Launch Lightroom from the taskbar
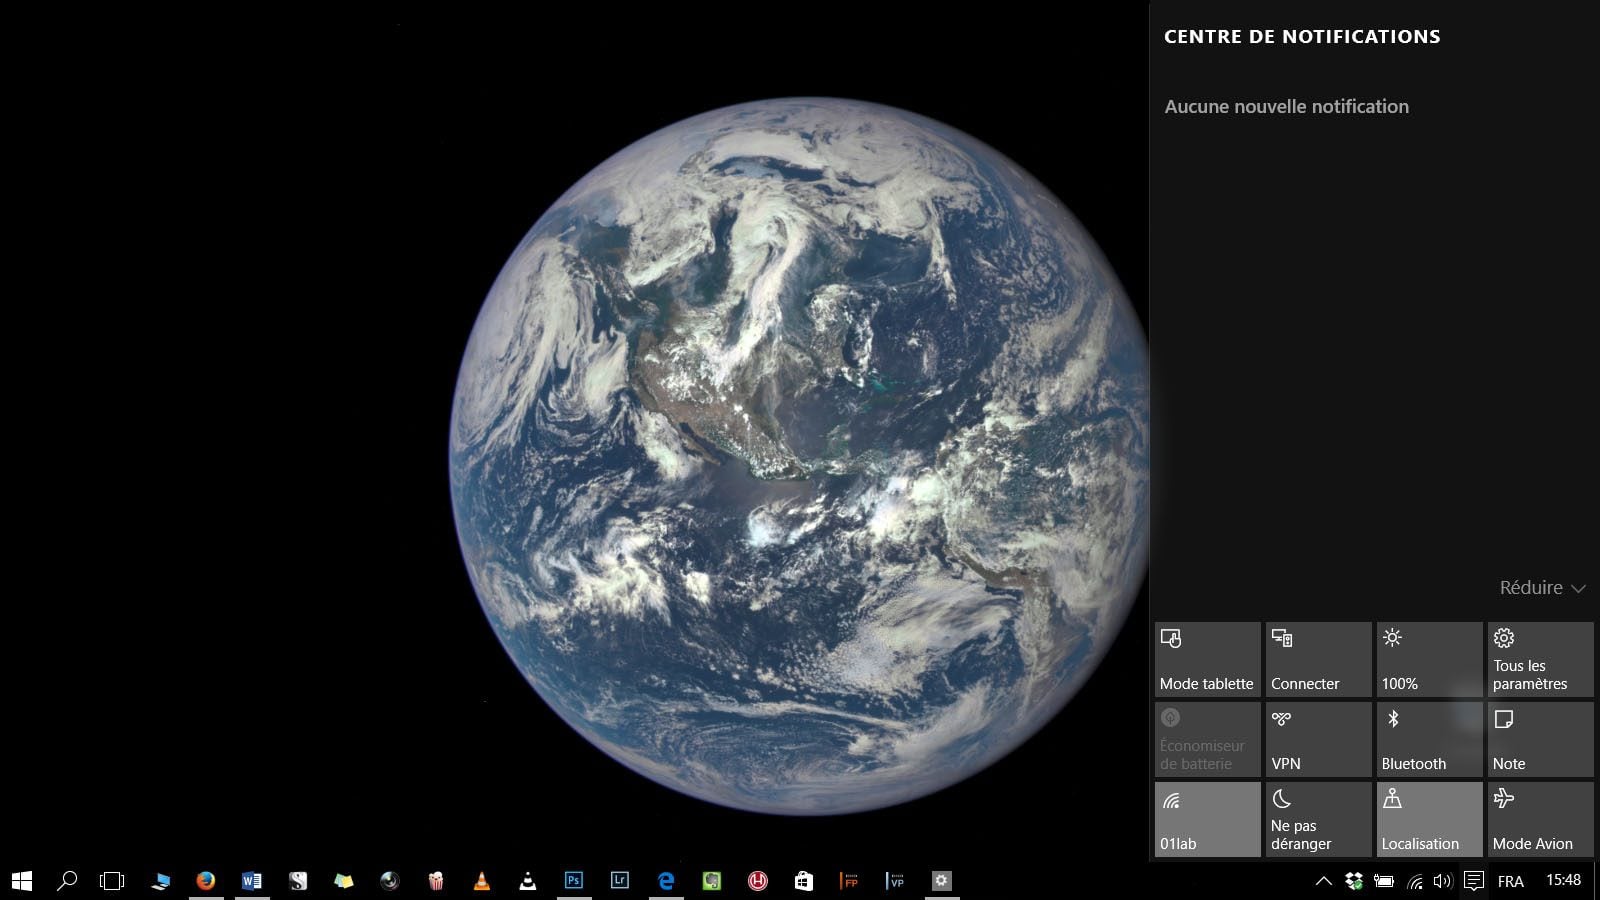This screenshot has width=1600, height=900. coord(620,881)
